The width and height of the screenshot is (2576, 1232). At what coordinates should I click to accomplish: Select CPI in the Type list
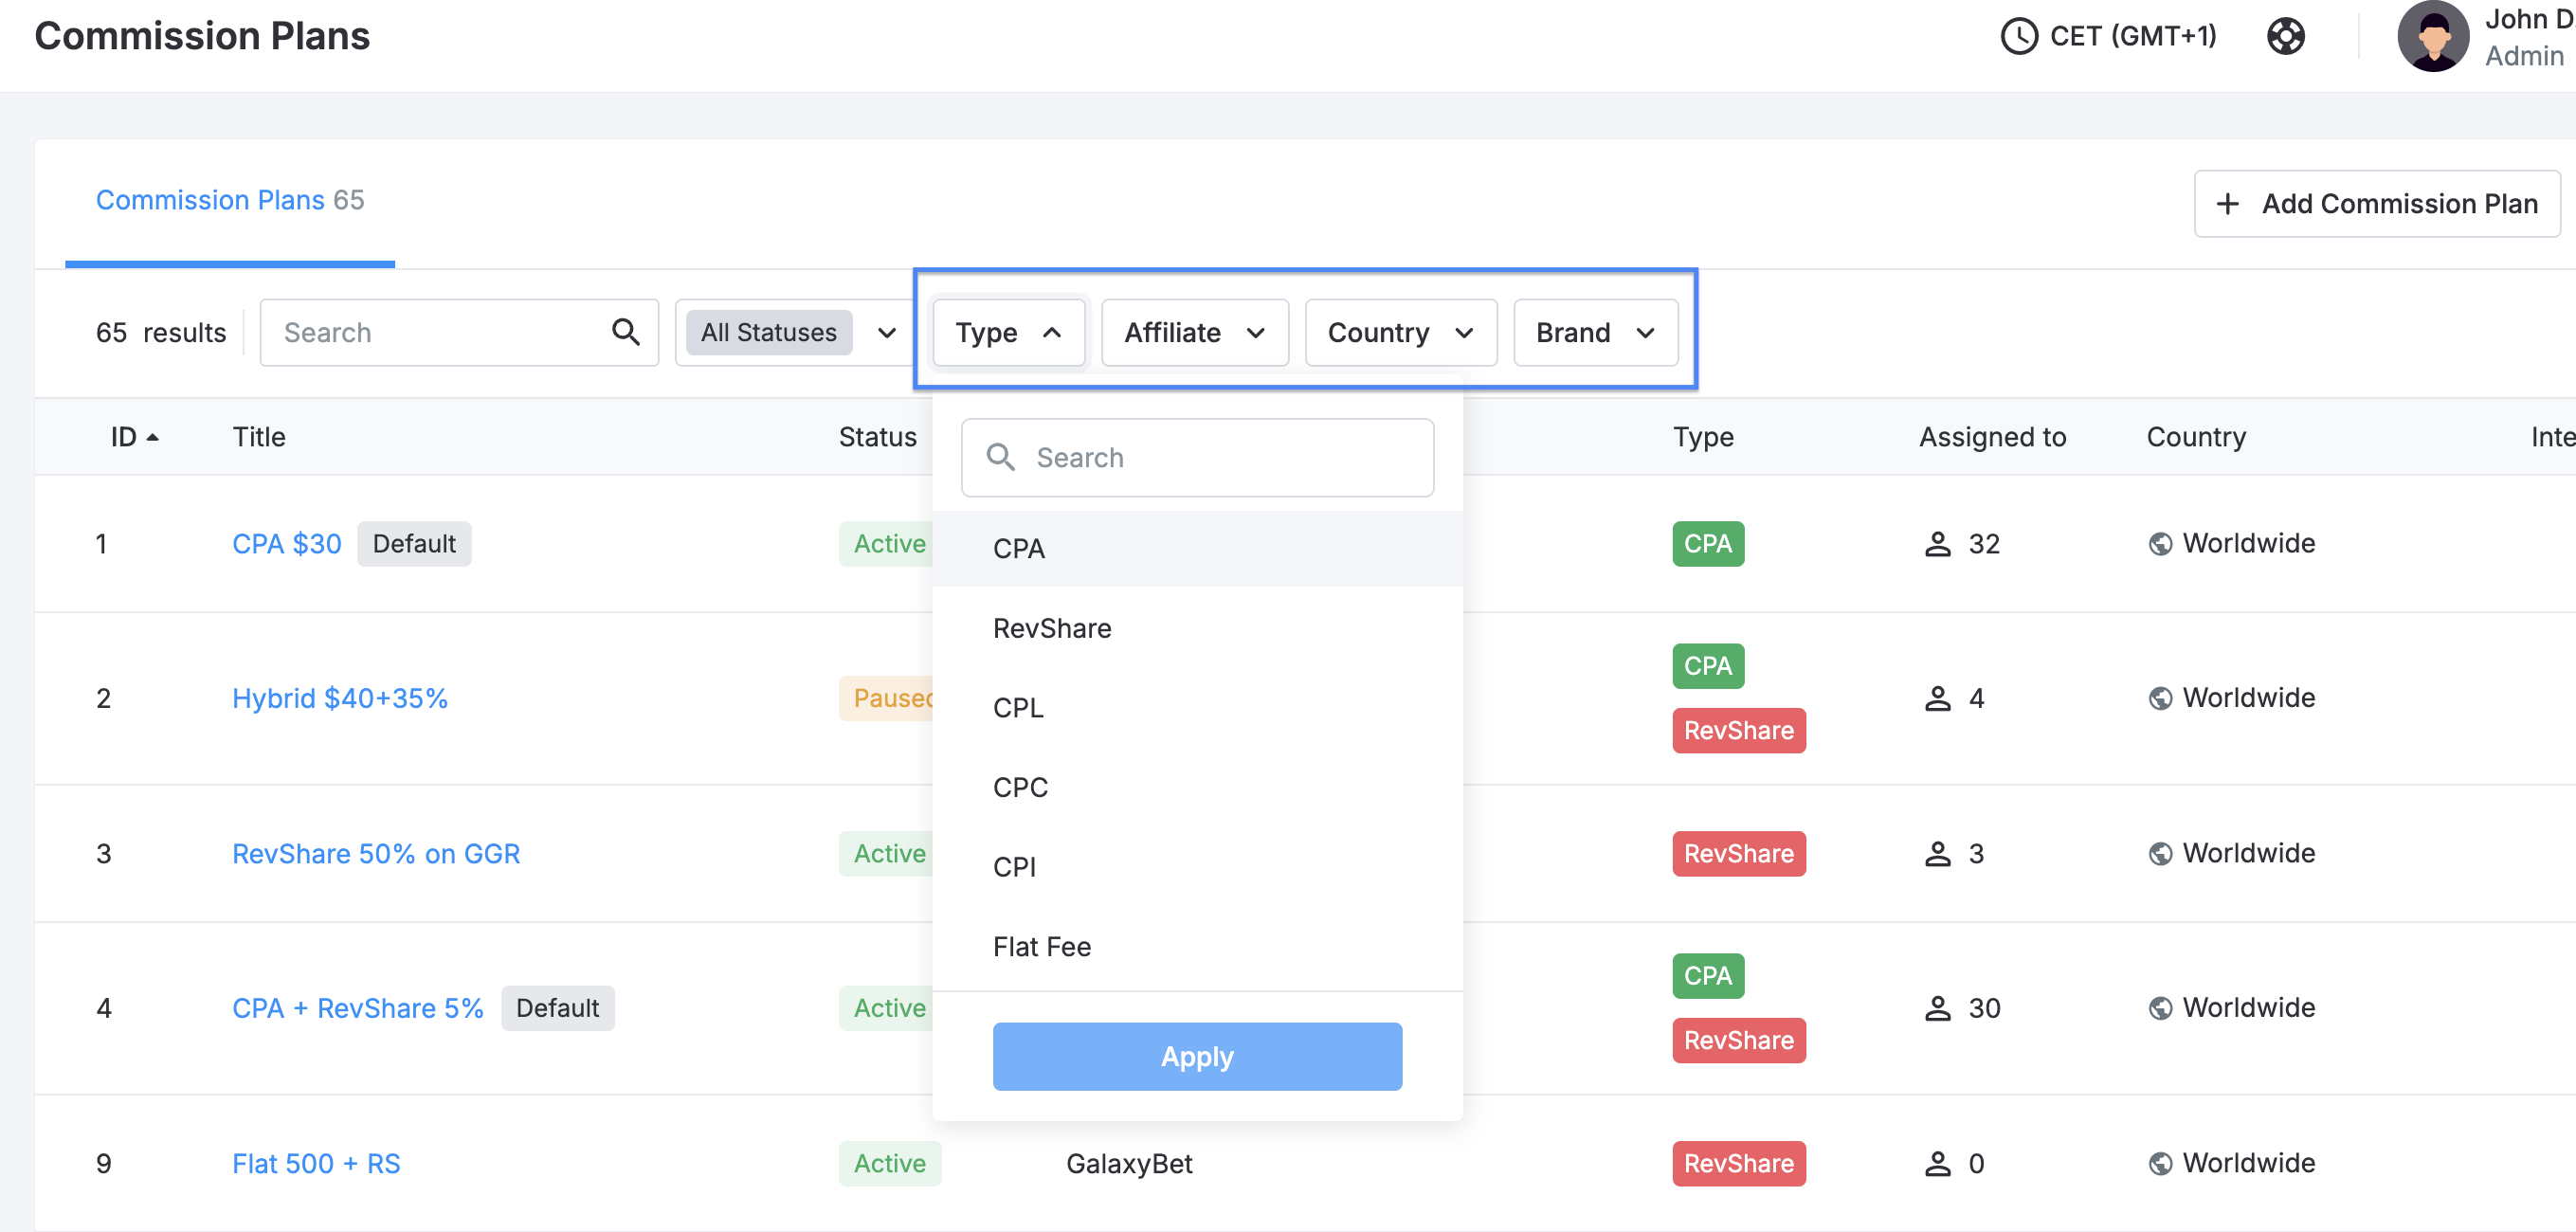click(1197, 866)
